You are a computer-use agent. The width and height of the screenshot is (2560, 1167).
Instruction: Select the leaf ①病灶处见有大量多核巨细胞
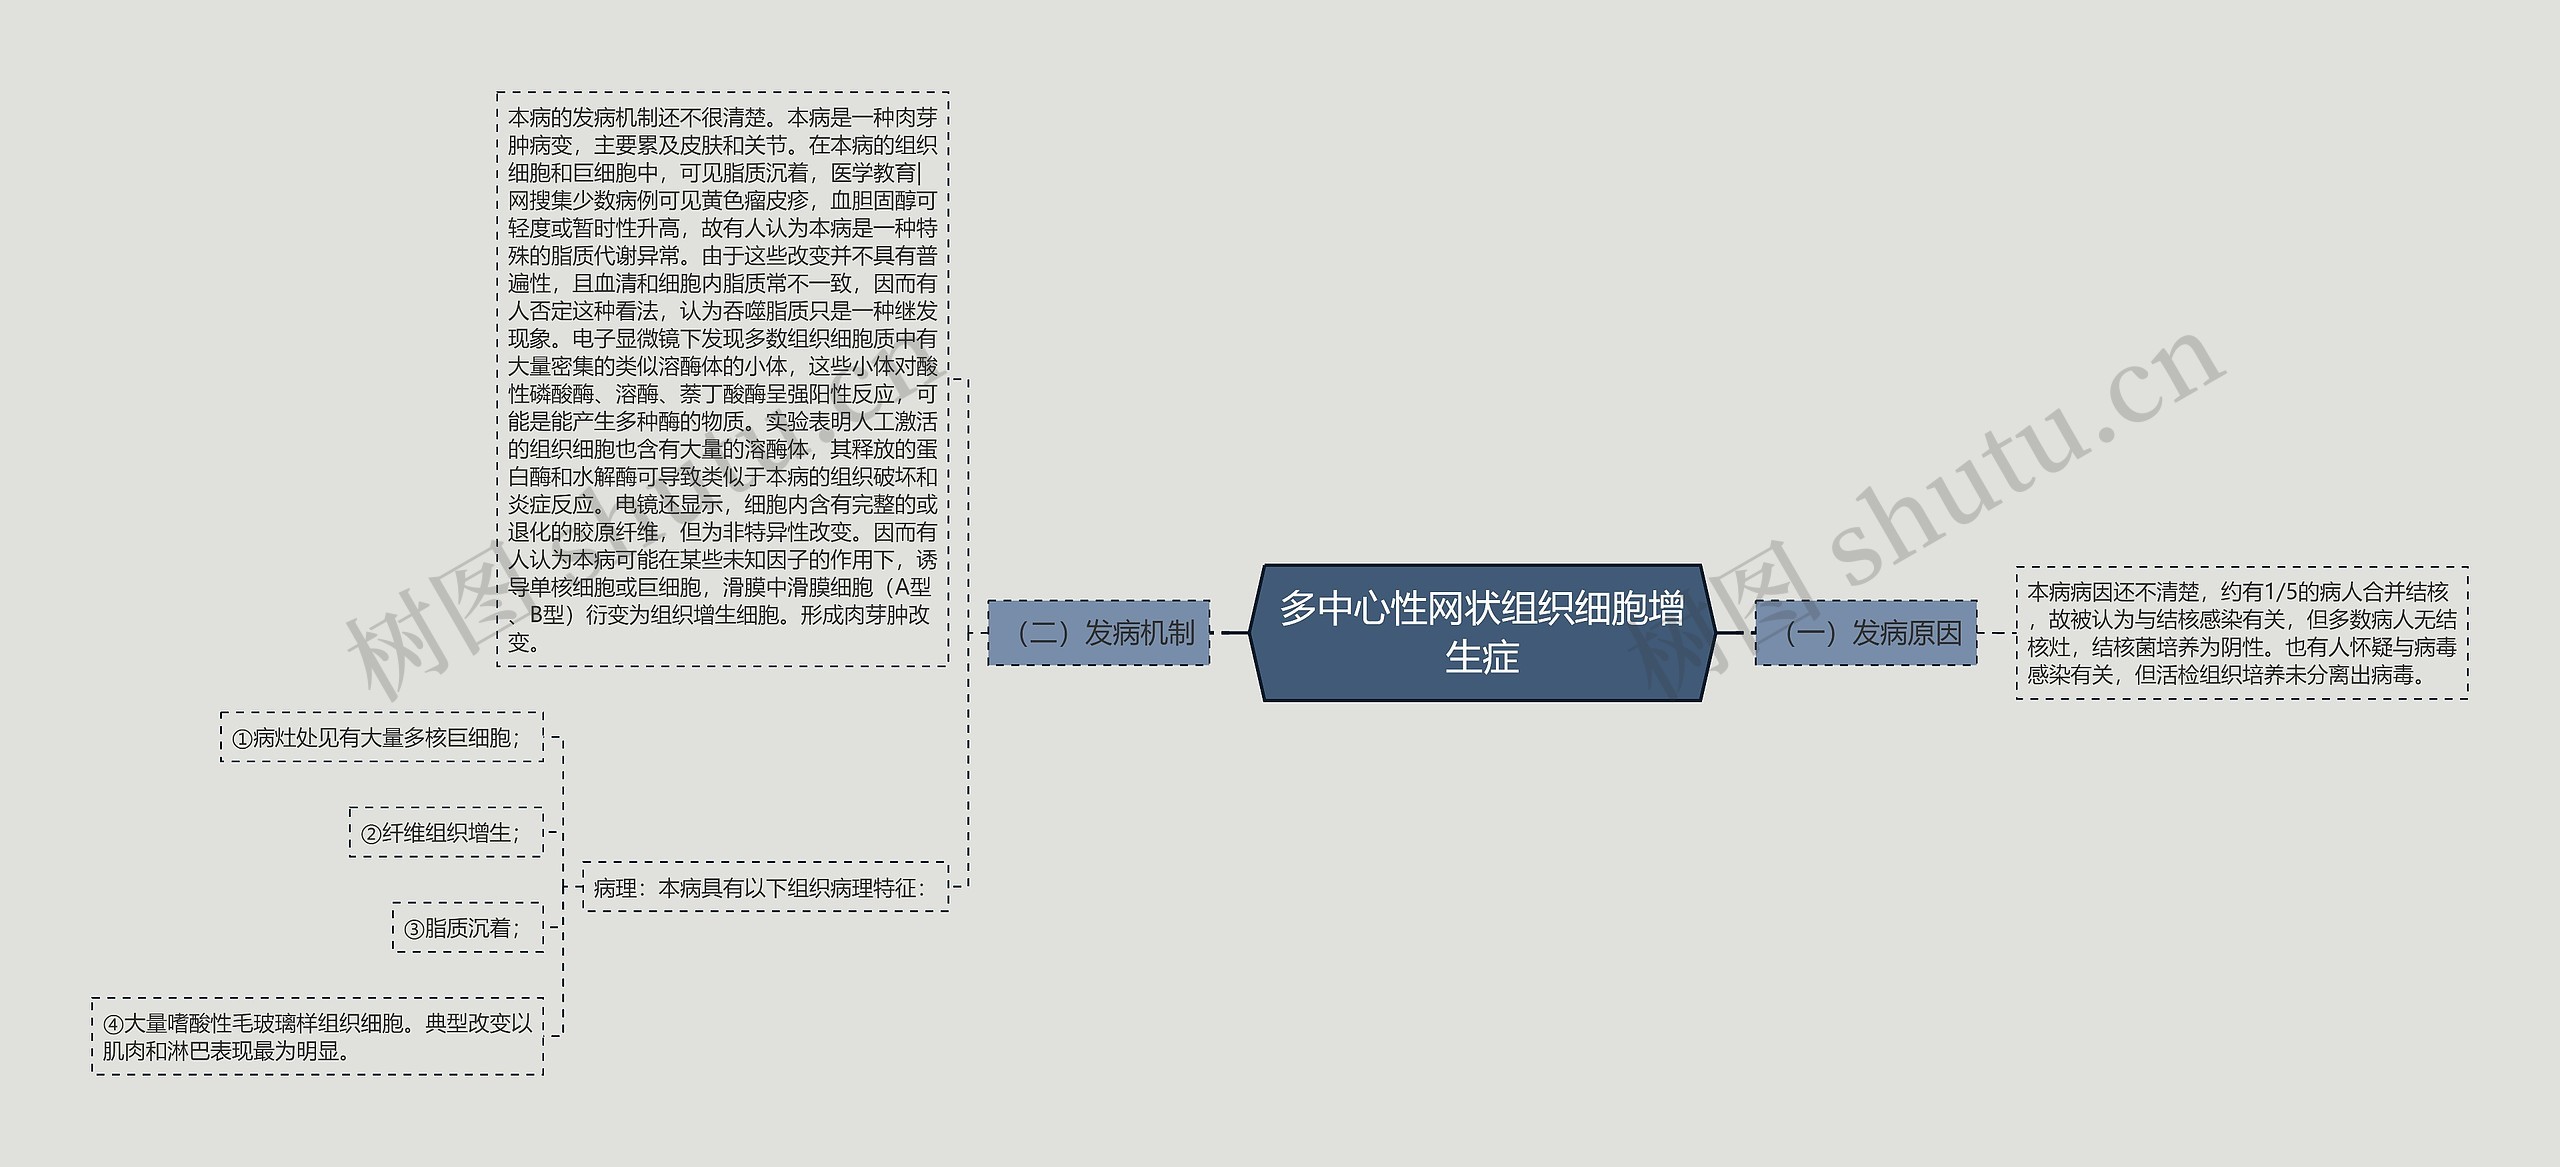(382, 737)
